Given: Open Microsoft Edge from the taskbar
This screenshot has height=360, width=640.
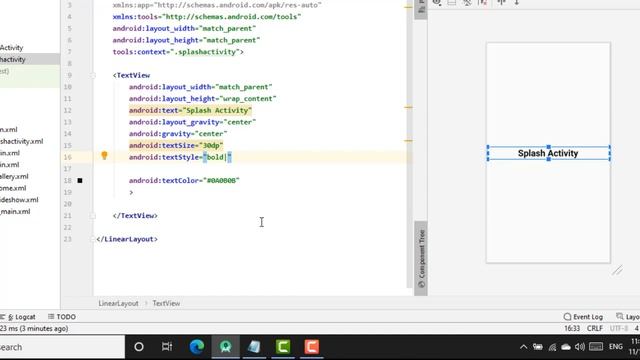Looking at the screenshot, I should coord(197,347).
